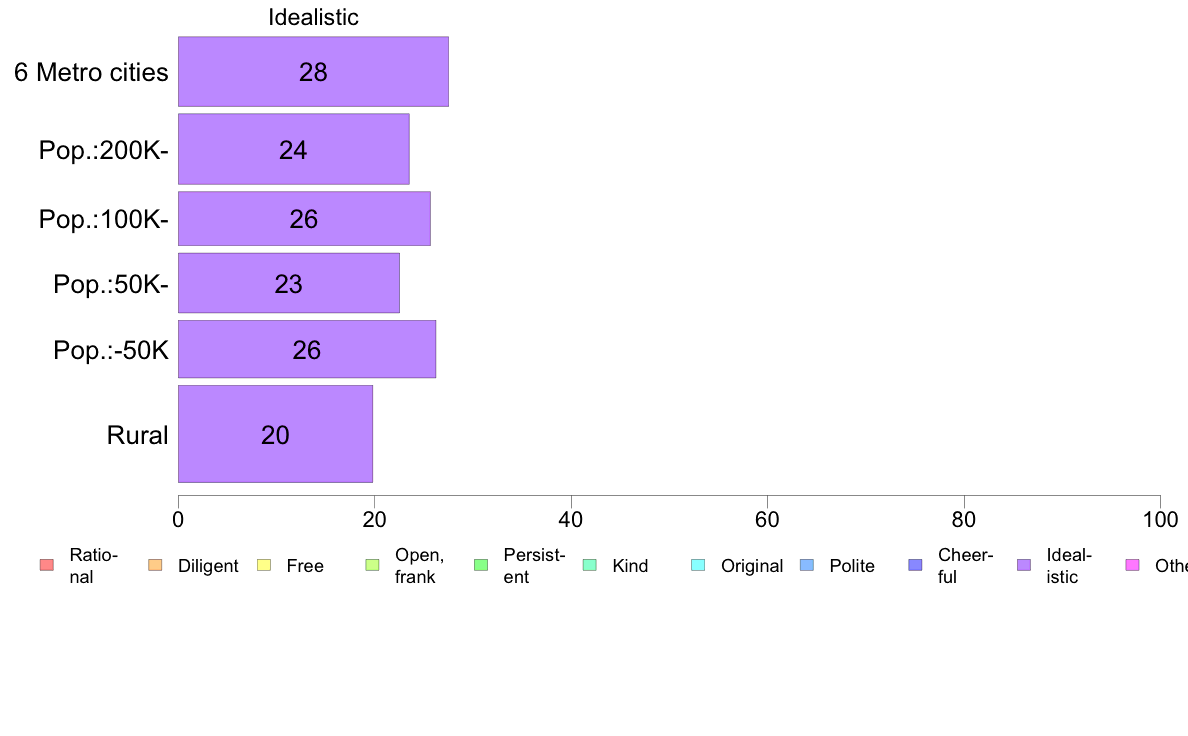This screenshot has width=1188, height=736.
Task: Select the 6 Metro cities bar
Action: tap(313, 71)
